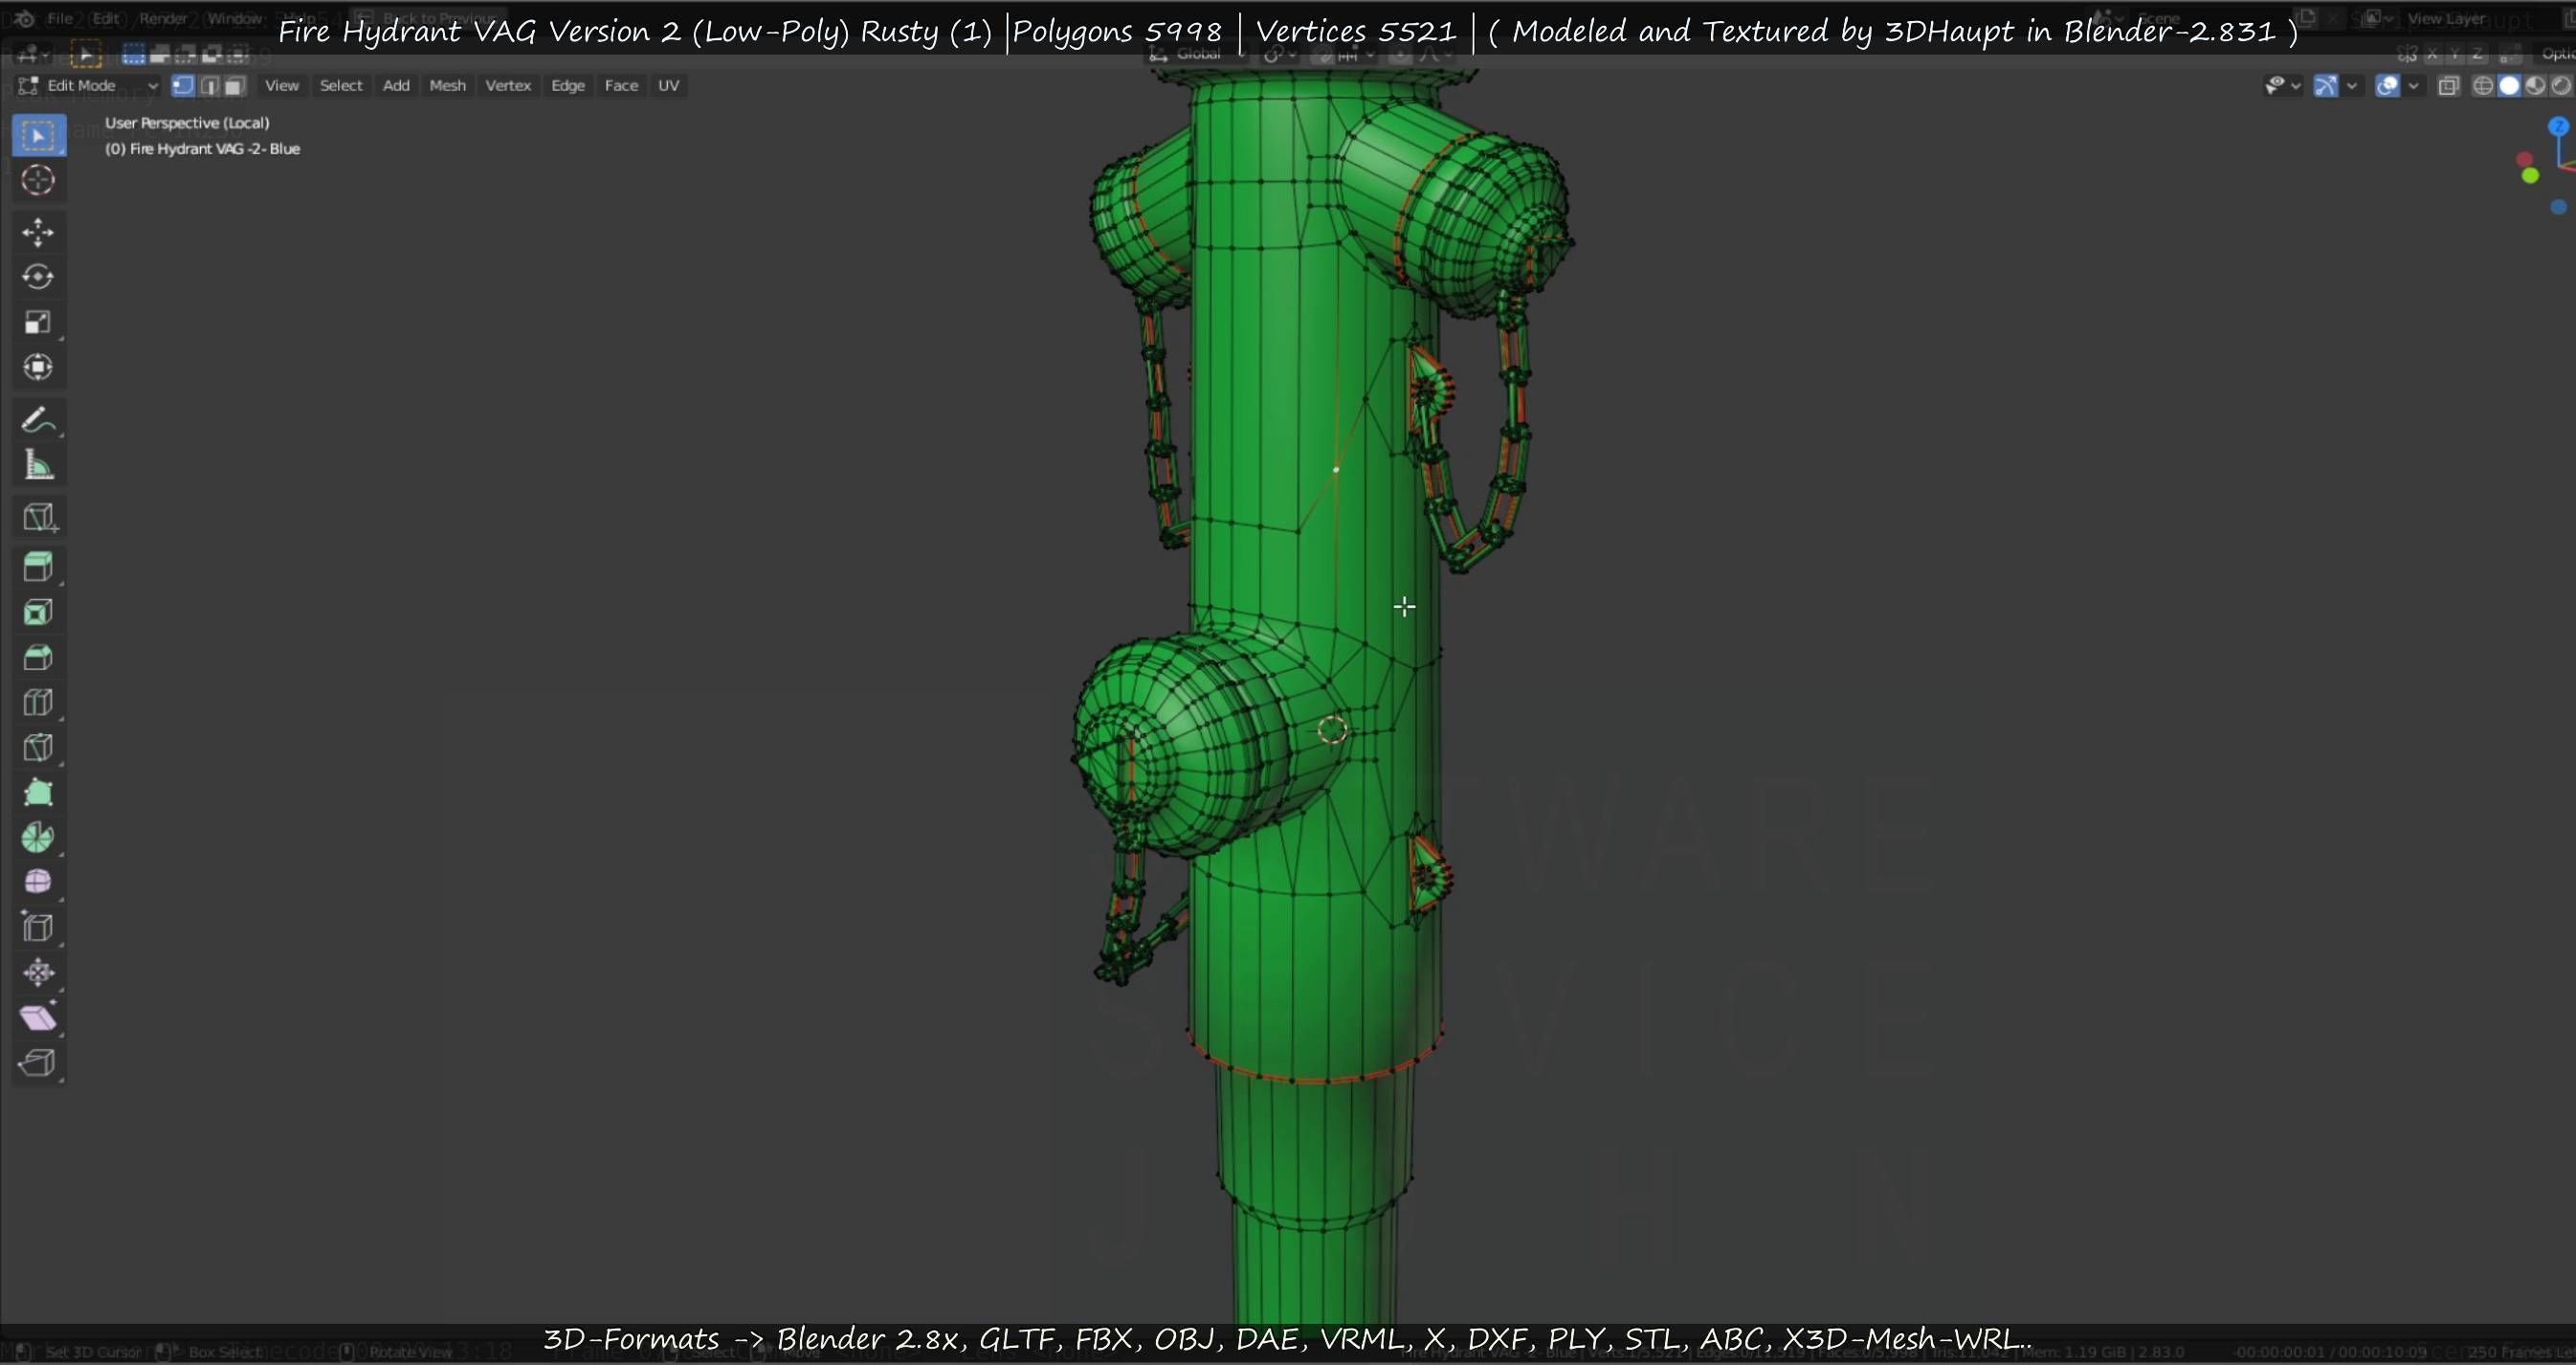
Task: Toggle viewport gizmos display
Action: 2326,86
